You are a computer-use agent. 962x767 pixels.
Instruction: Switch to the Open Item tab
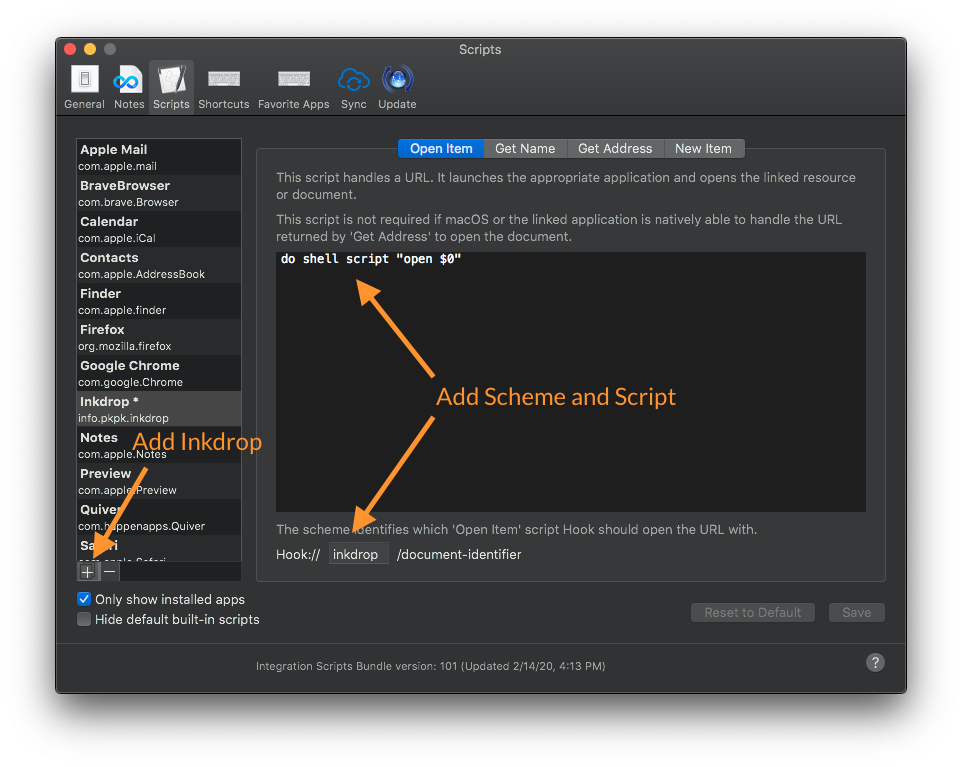tap(441, 148)
